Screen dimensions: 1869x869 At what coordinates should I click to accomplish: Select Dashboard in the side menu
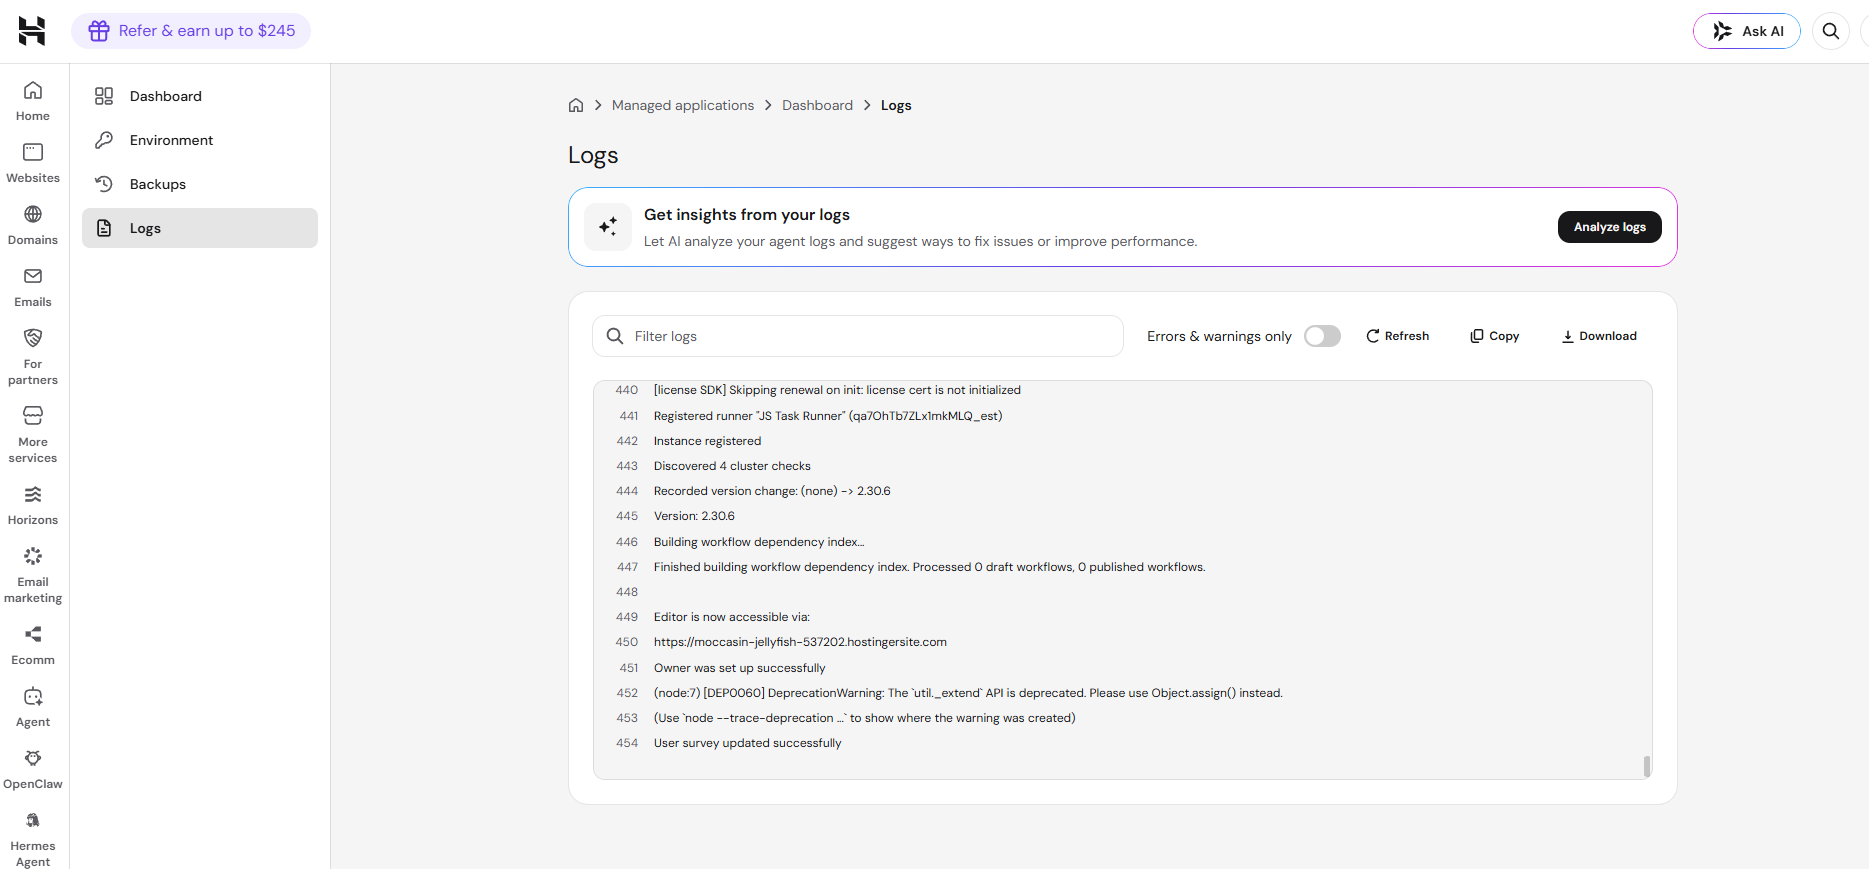pyautogui.click(x=200, y=96)
